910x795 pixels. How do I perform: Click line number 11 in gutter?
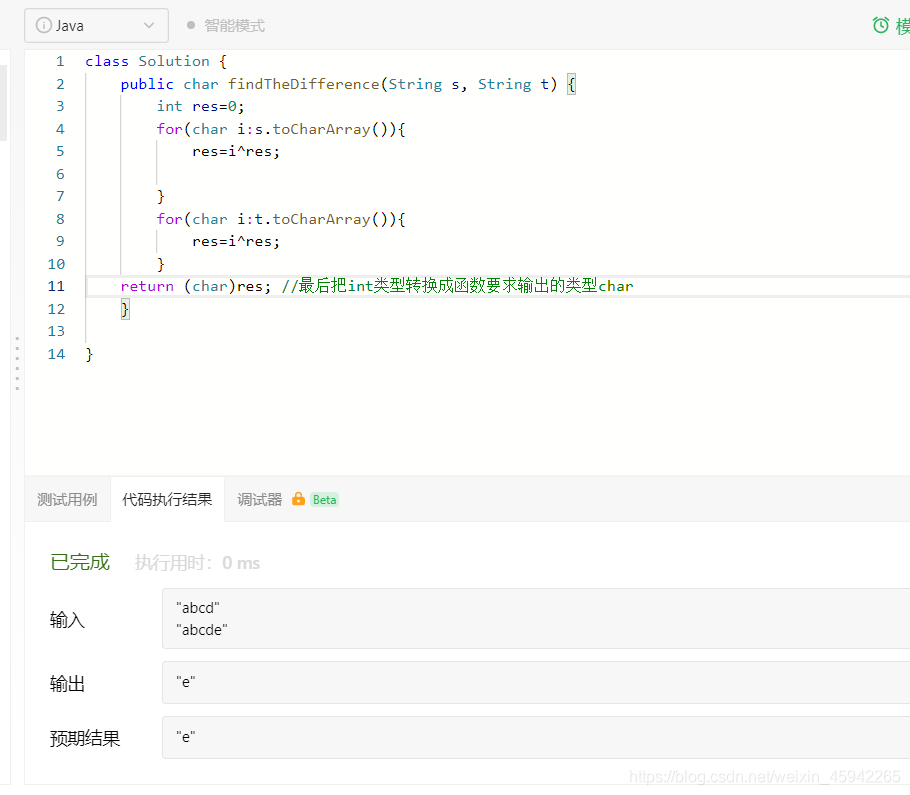56,286
